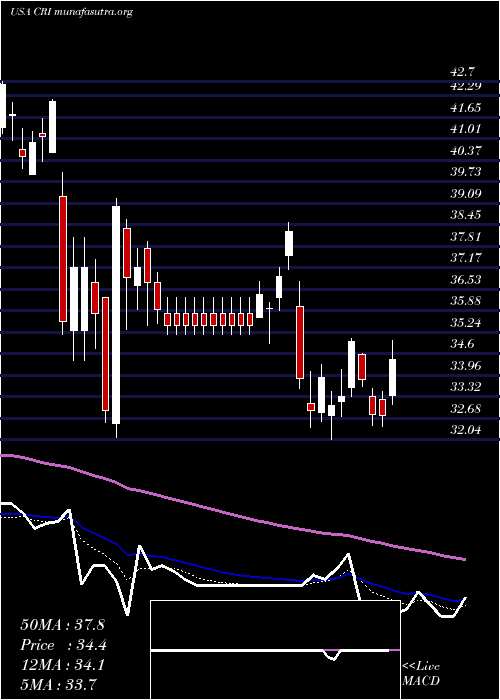The image size is (500, 700).
Task: Click the 12MA : 34.1 readout
Action: pos(62,665)
